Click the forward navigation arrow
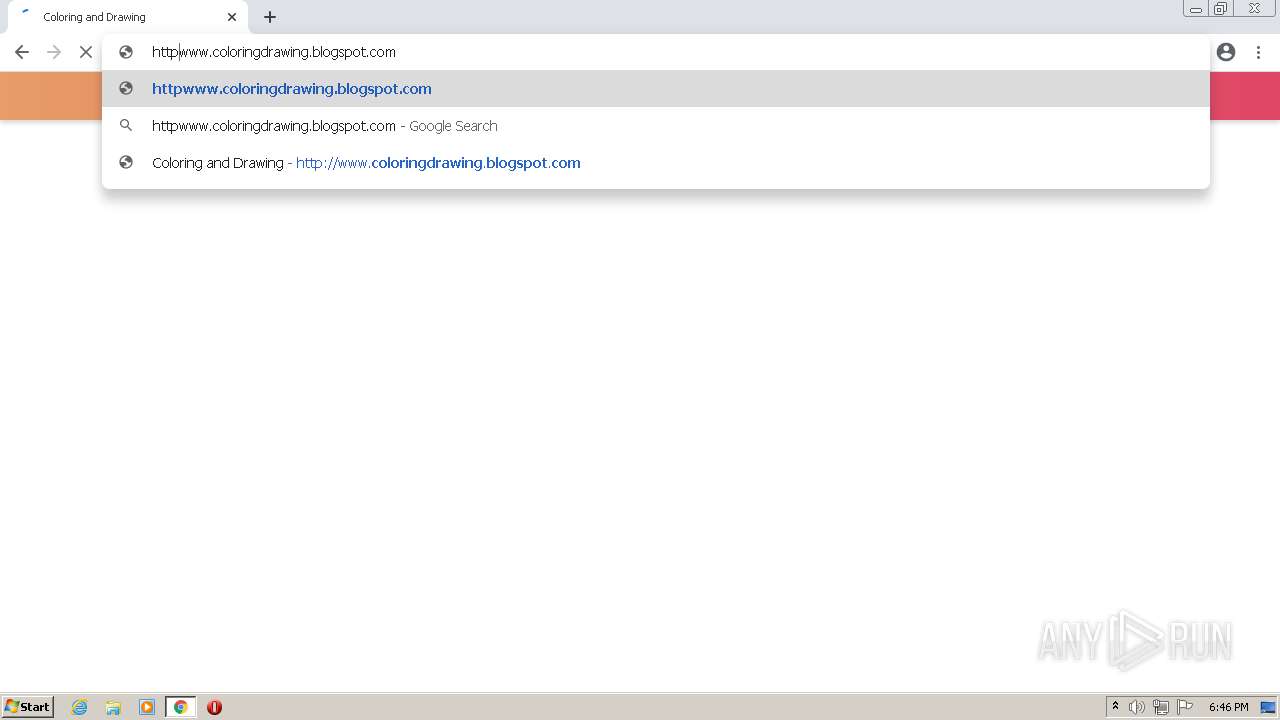 (54, 52)
